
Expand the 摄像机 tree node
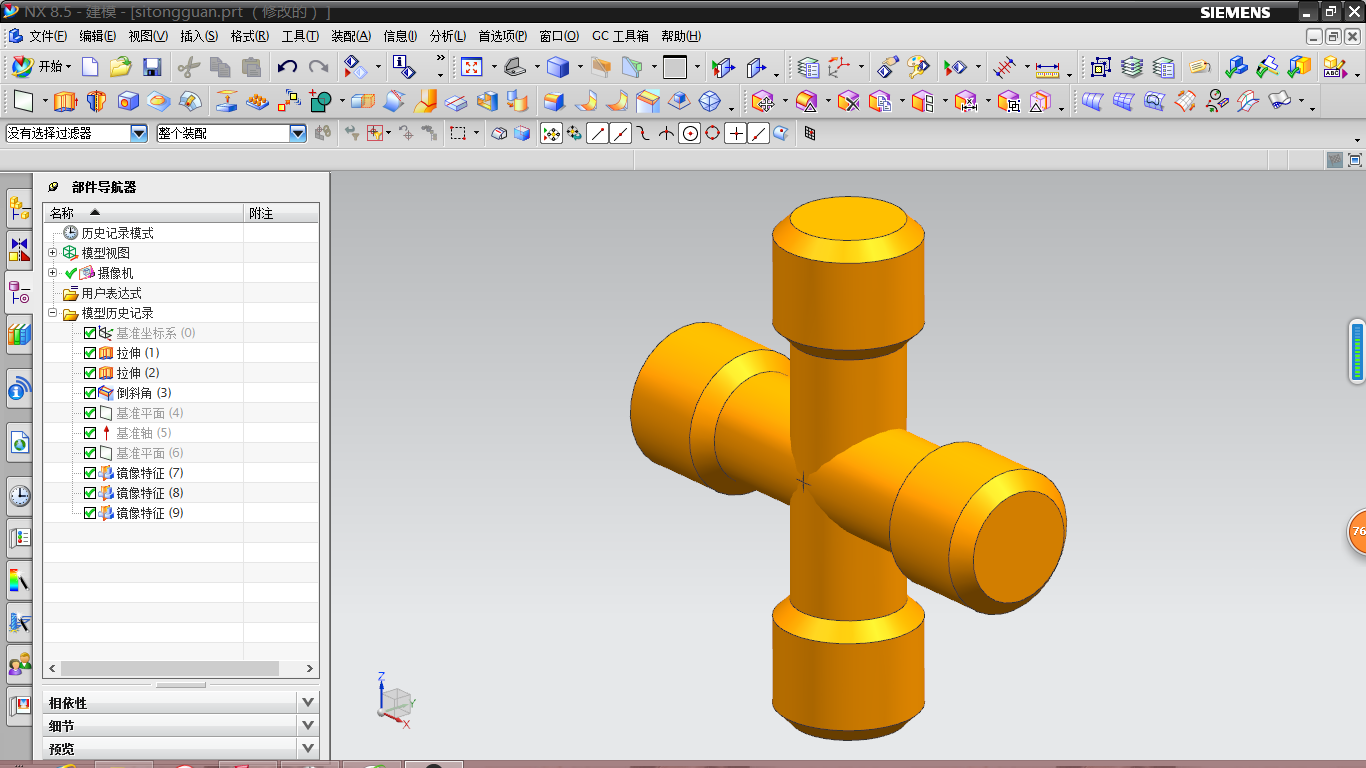click(x=53, y=273)
